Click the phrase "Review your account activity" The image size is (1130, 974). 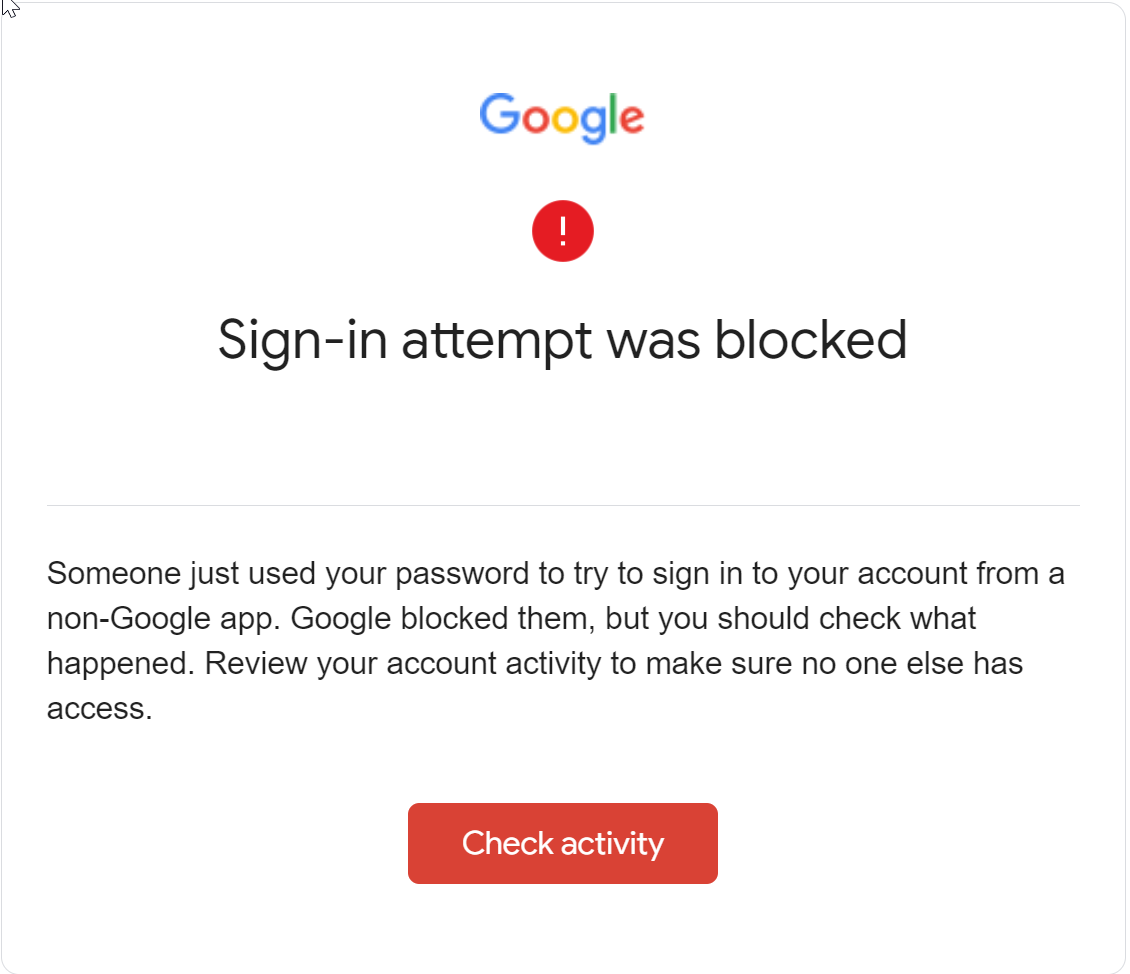point(403,664)
